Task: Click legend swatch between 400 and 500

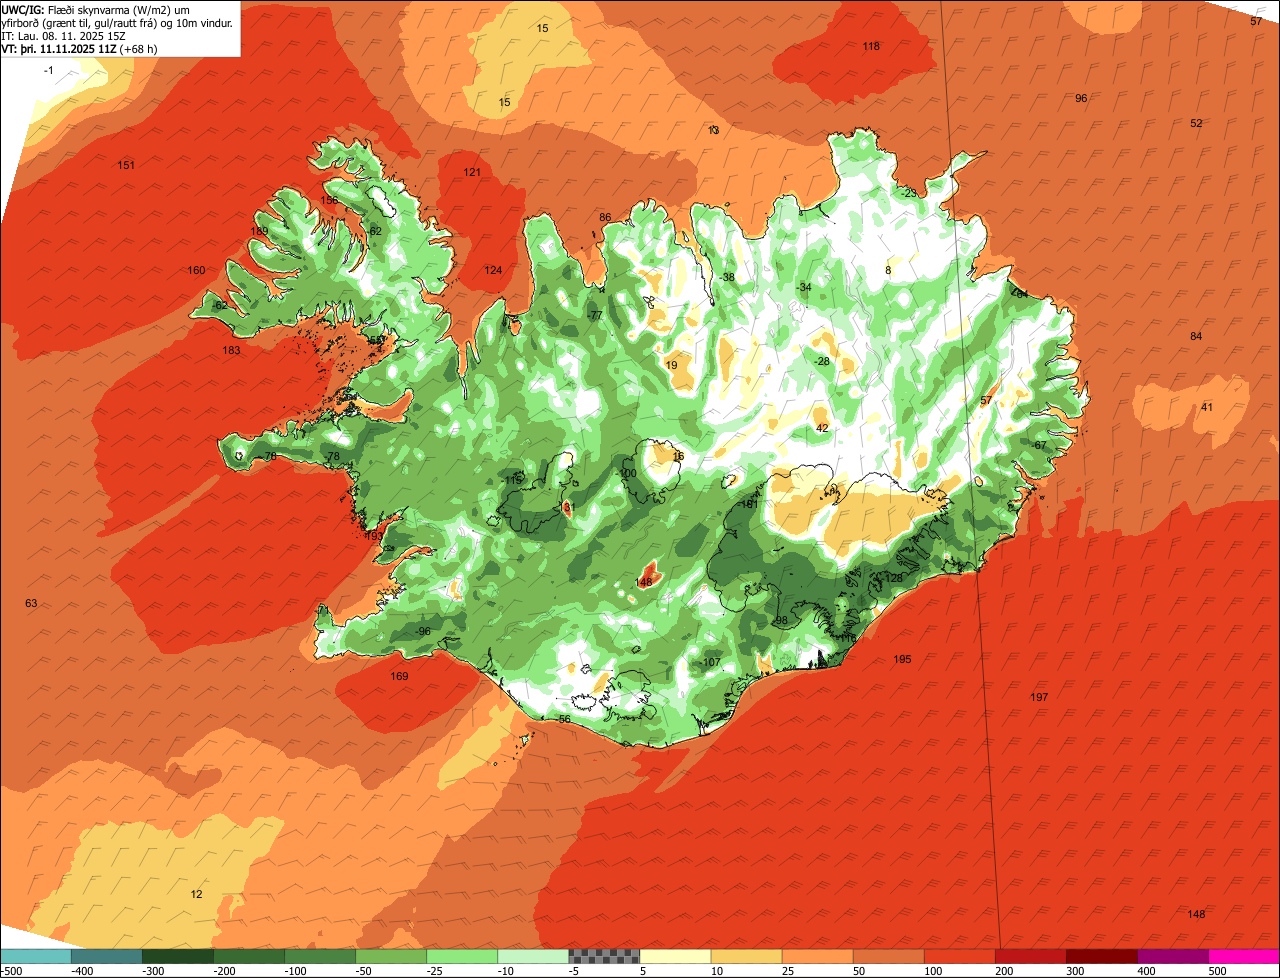Action: (1172, 956)
